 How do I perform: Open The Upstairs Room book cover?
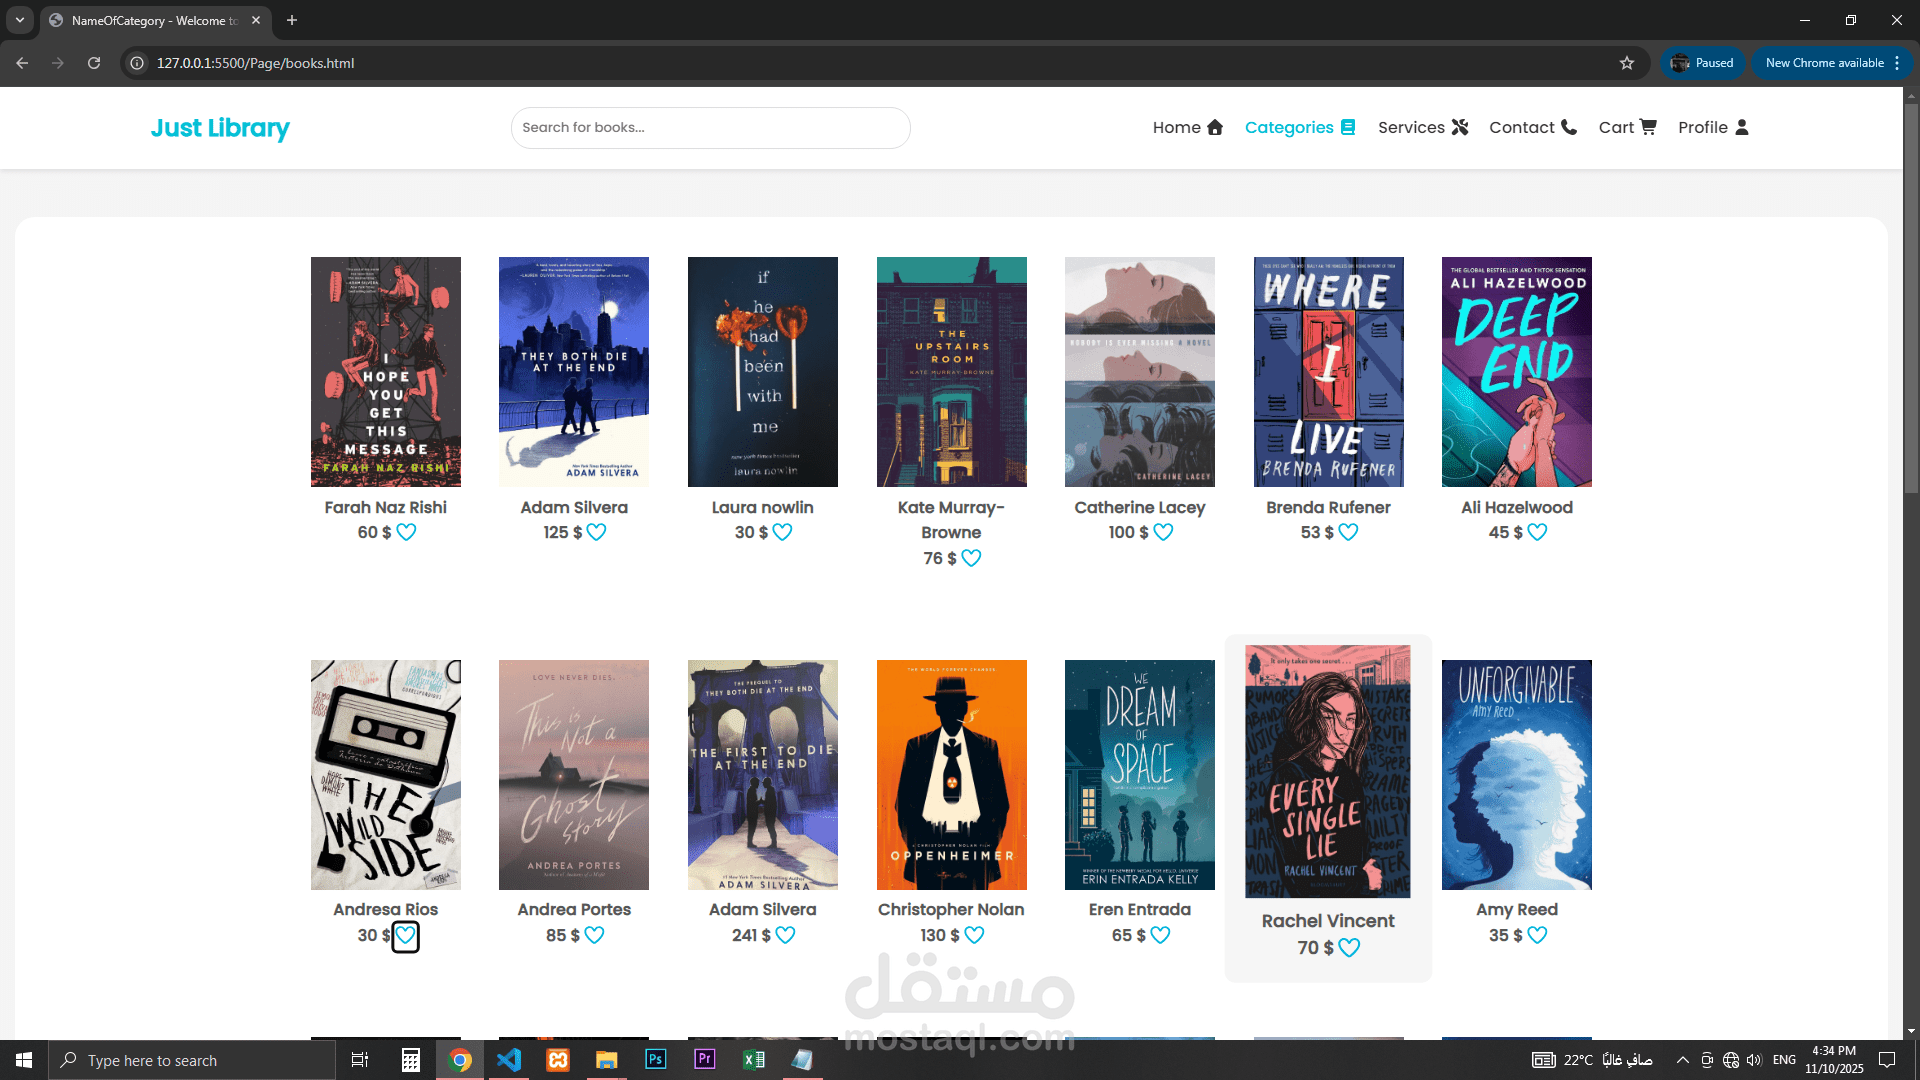click(952, 372)
